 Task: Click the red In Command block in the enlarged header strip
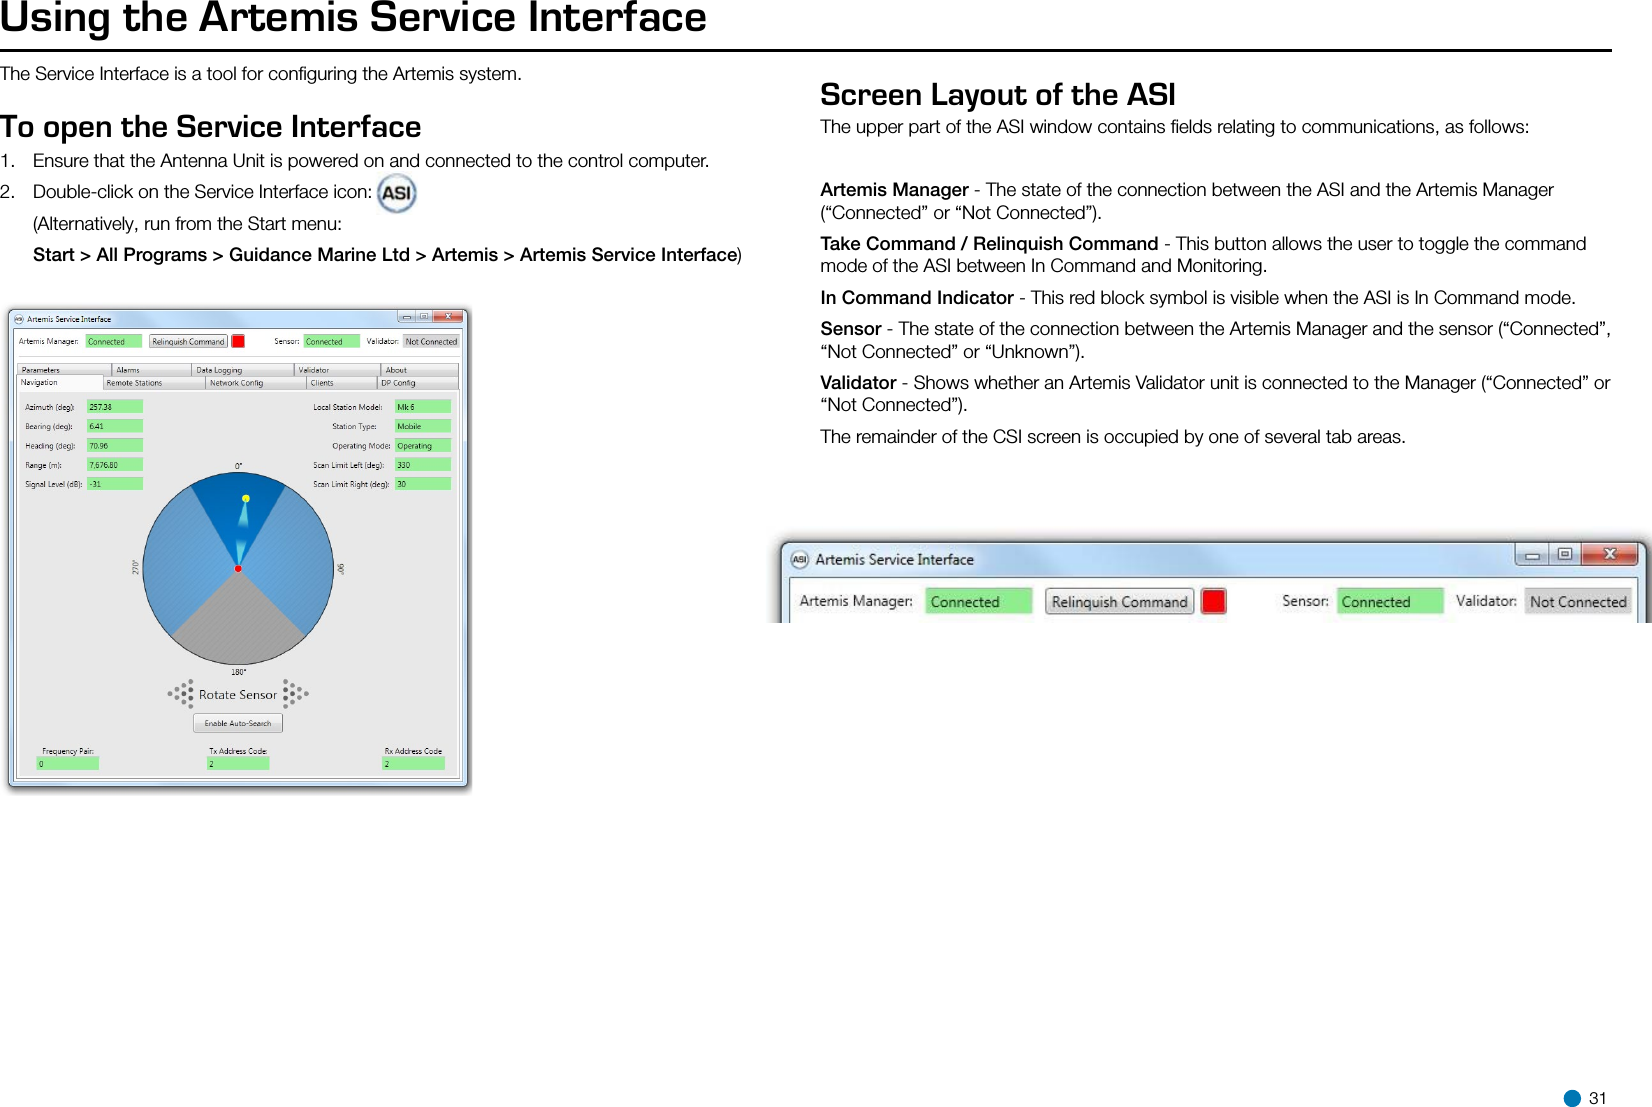click(1214, 601)
